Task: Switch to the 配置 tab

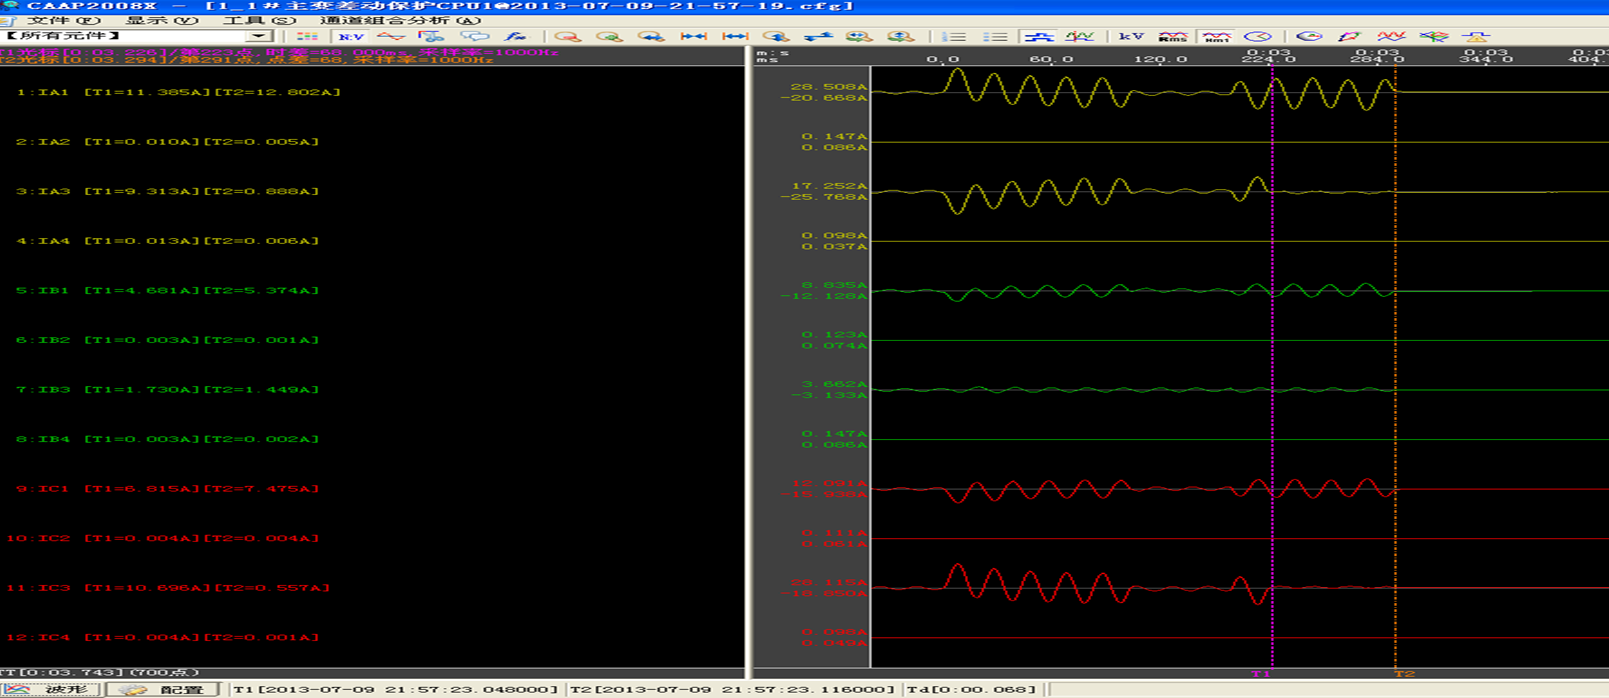Action: click(162, 689)
